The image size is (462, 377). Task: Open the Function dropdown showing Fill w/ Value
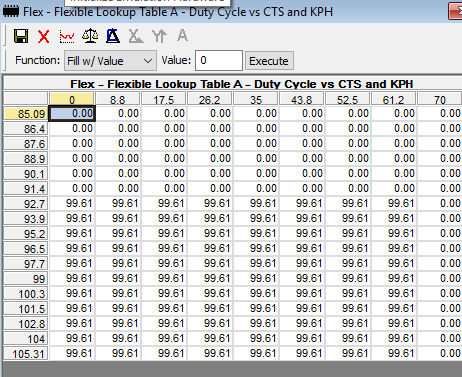tap(110, 61)
